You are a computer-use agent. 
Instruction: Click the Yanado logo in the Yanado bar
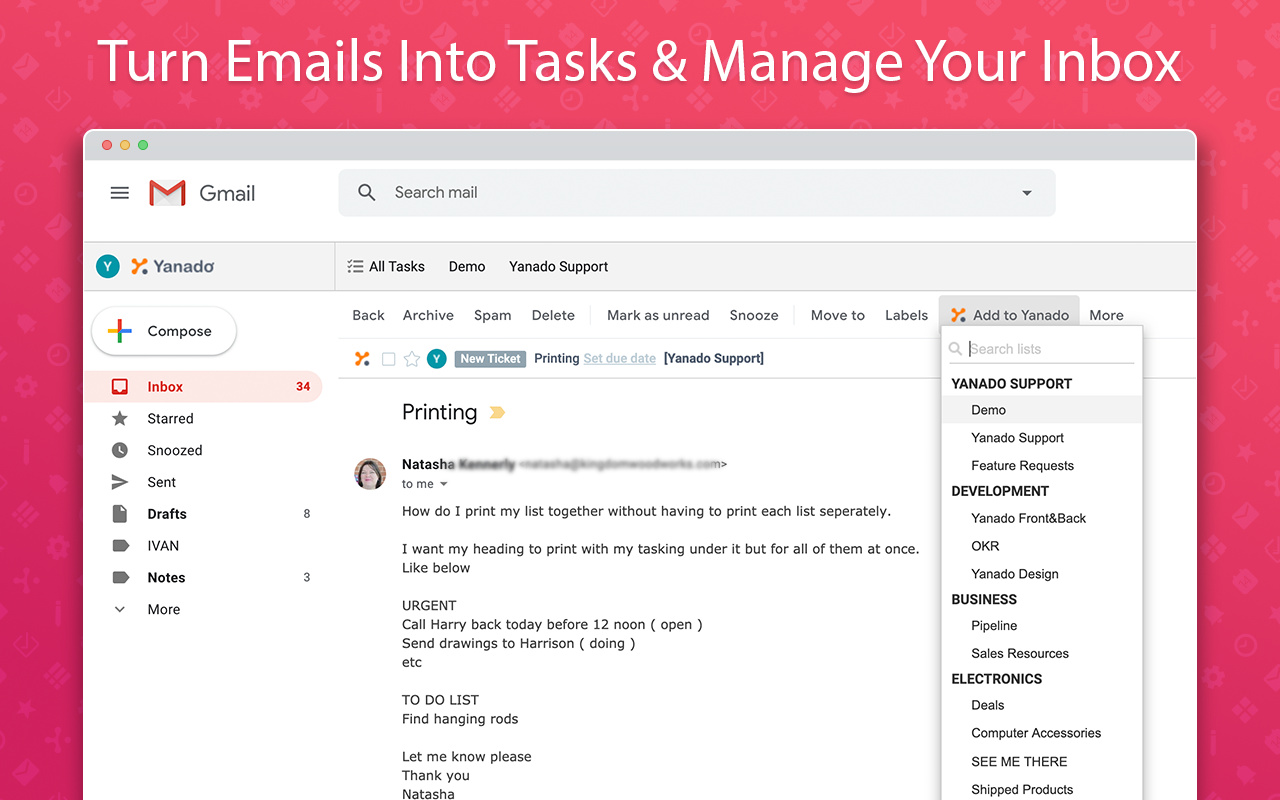(x=171, y=266)
